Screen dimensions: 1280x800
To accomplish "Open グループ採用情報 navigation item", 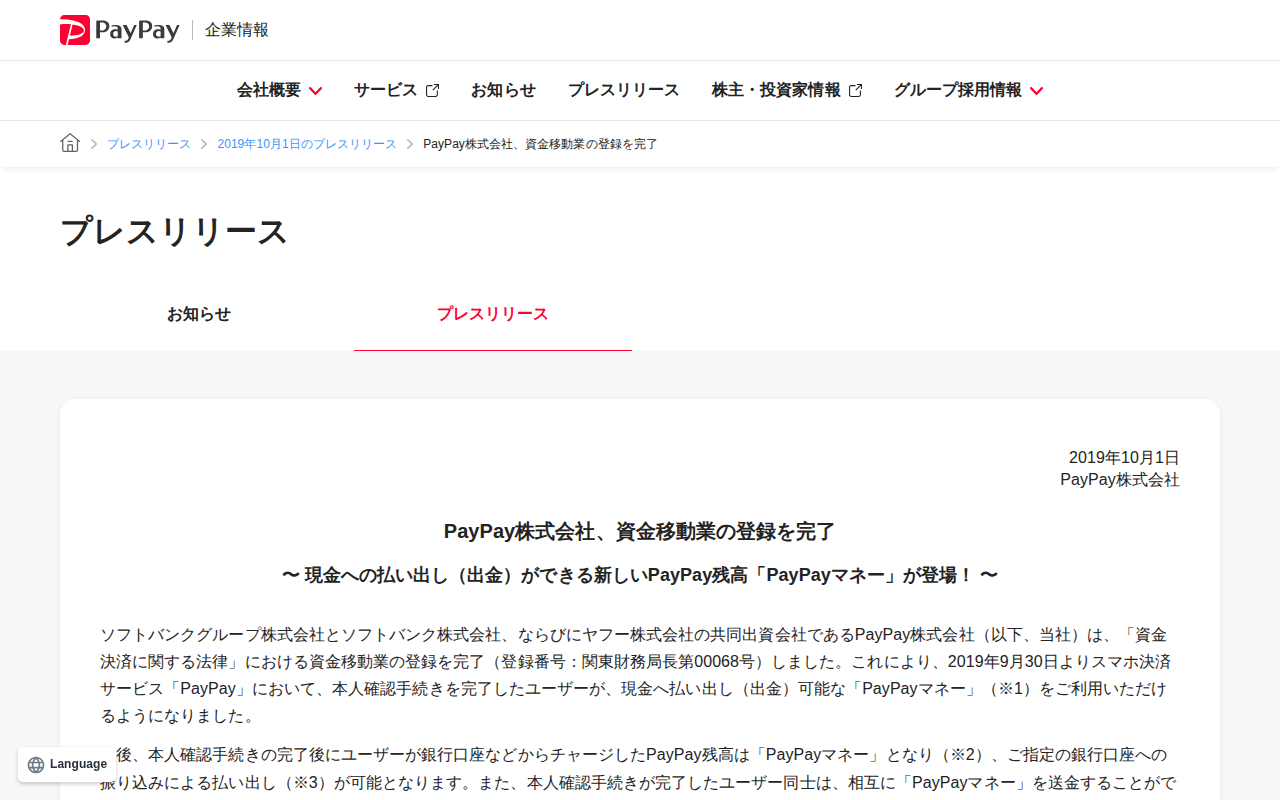I will pos(958,90).
